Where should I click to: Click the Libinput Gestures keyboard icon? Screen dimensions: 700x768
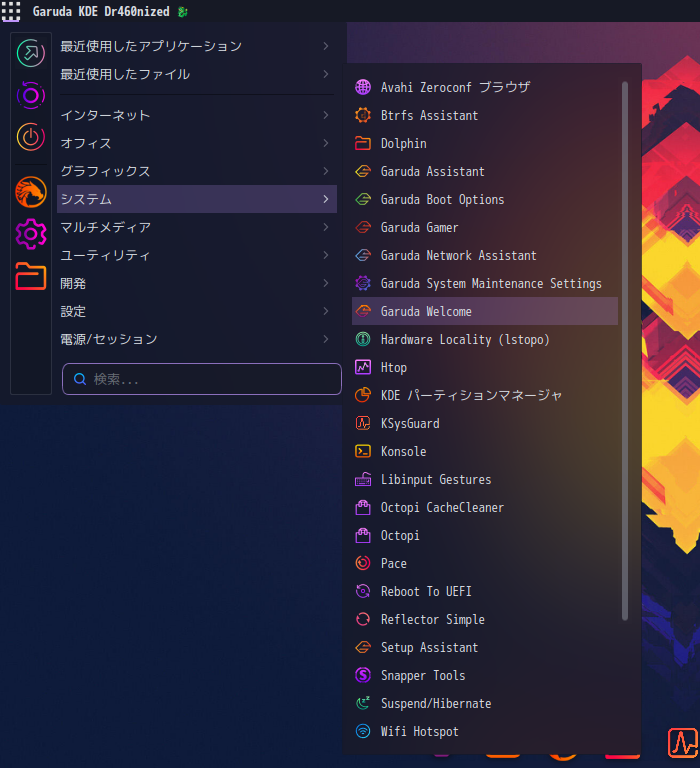[x=363, y=479]
